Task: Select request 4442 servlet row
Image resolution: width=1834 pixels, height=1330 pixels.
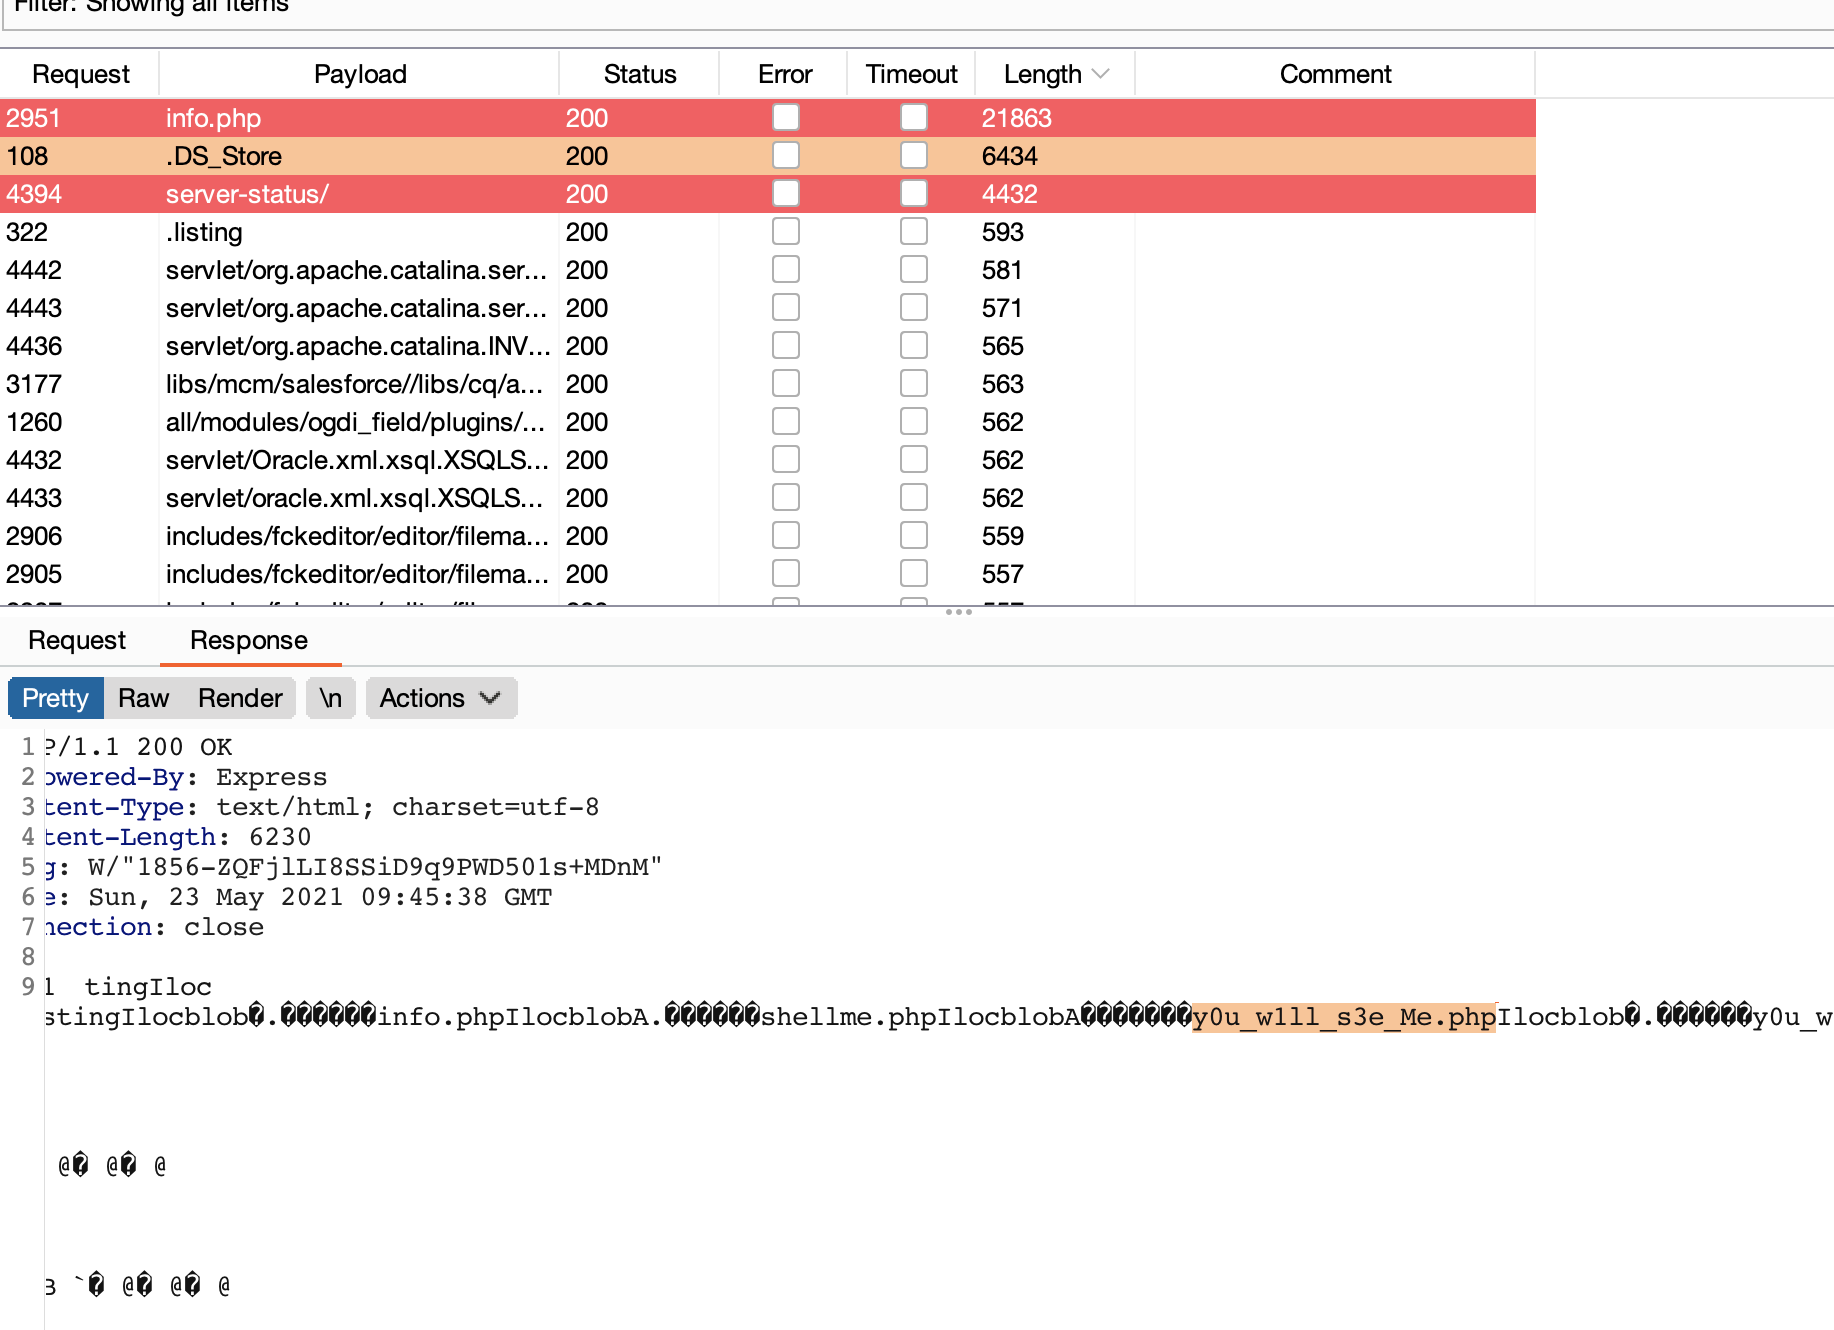Action: point(768,270)
